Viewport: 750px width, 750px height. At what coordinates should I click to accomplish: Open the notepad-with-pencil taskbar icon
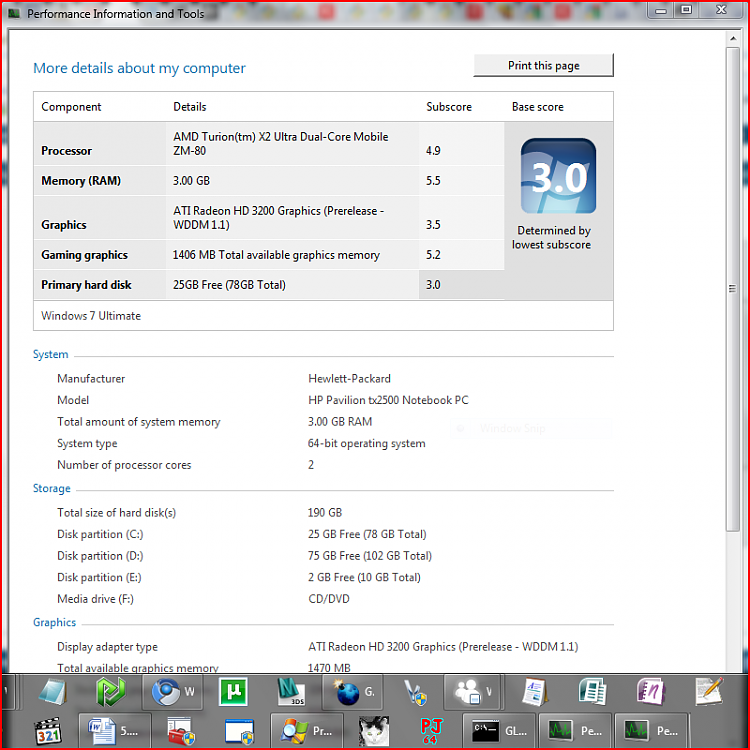pyautogui.click(x=709, y=692)
